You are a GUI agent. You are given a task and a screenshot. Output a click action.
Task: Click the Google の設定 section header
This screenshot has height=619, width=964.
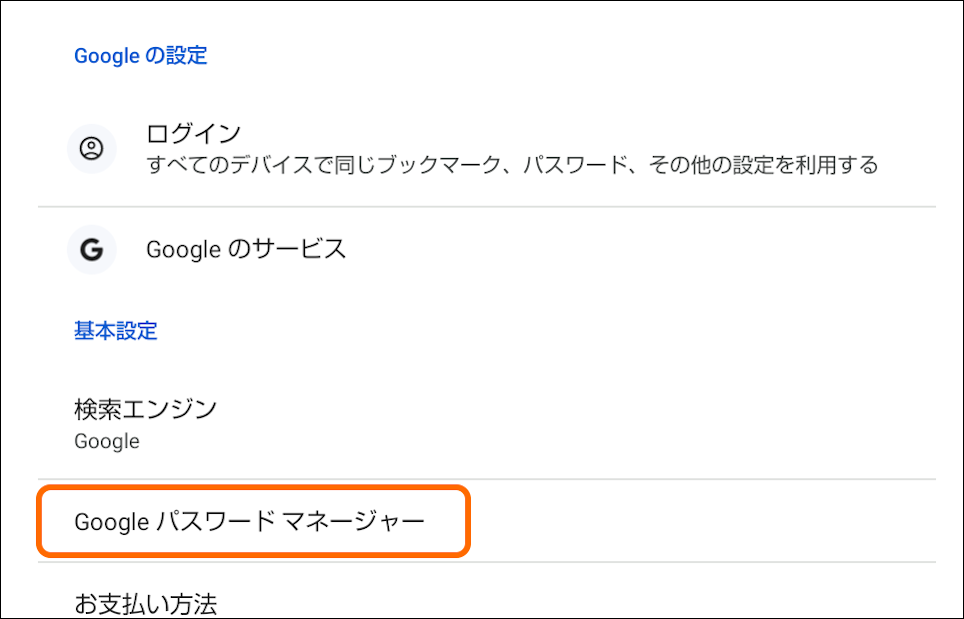pos(140,55)
